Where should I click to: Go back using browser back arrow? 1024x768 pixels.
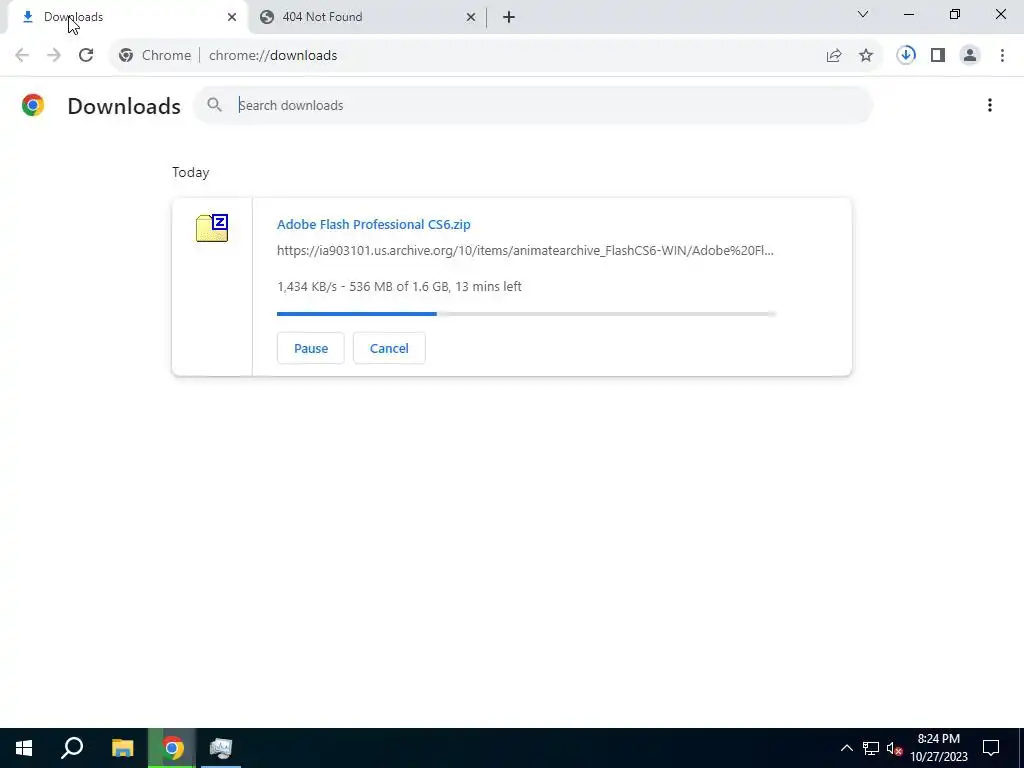tap(22, 56)
